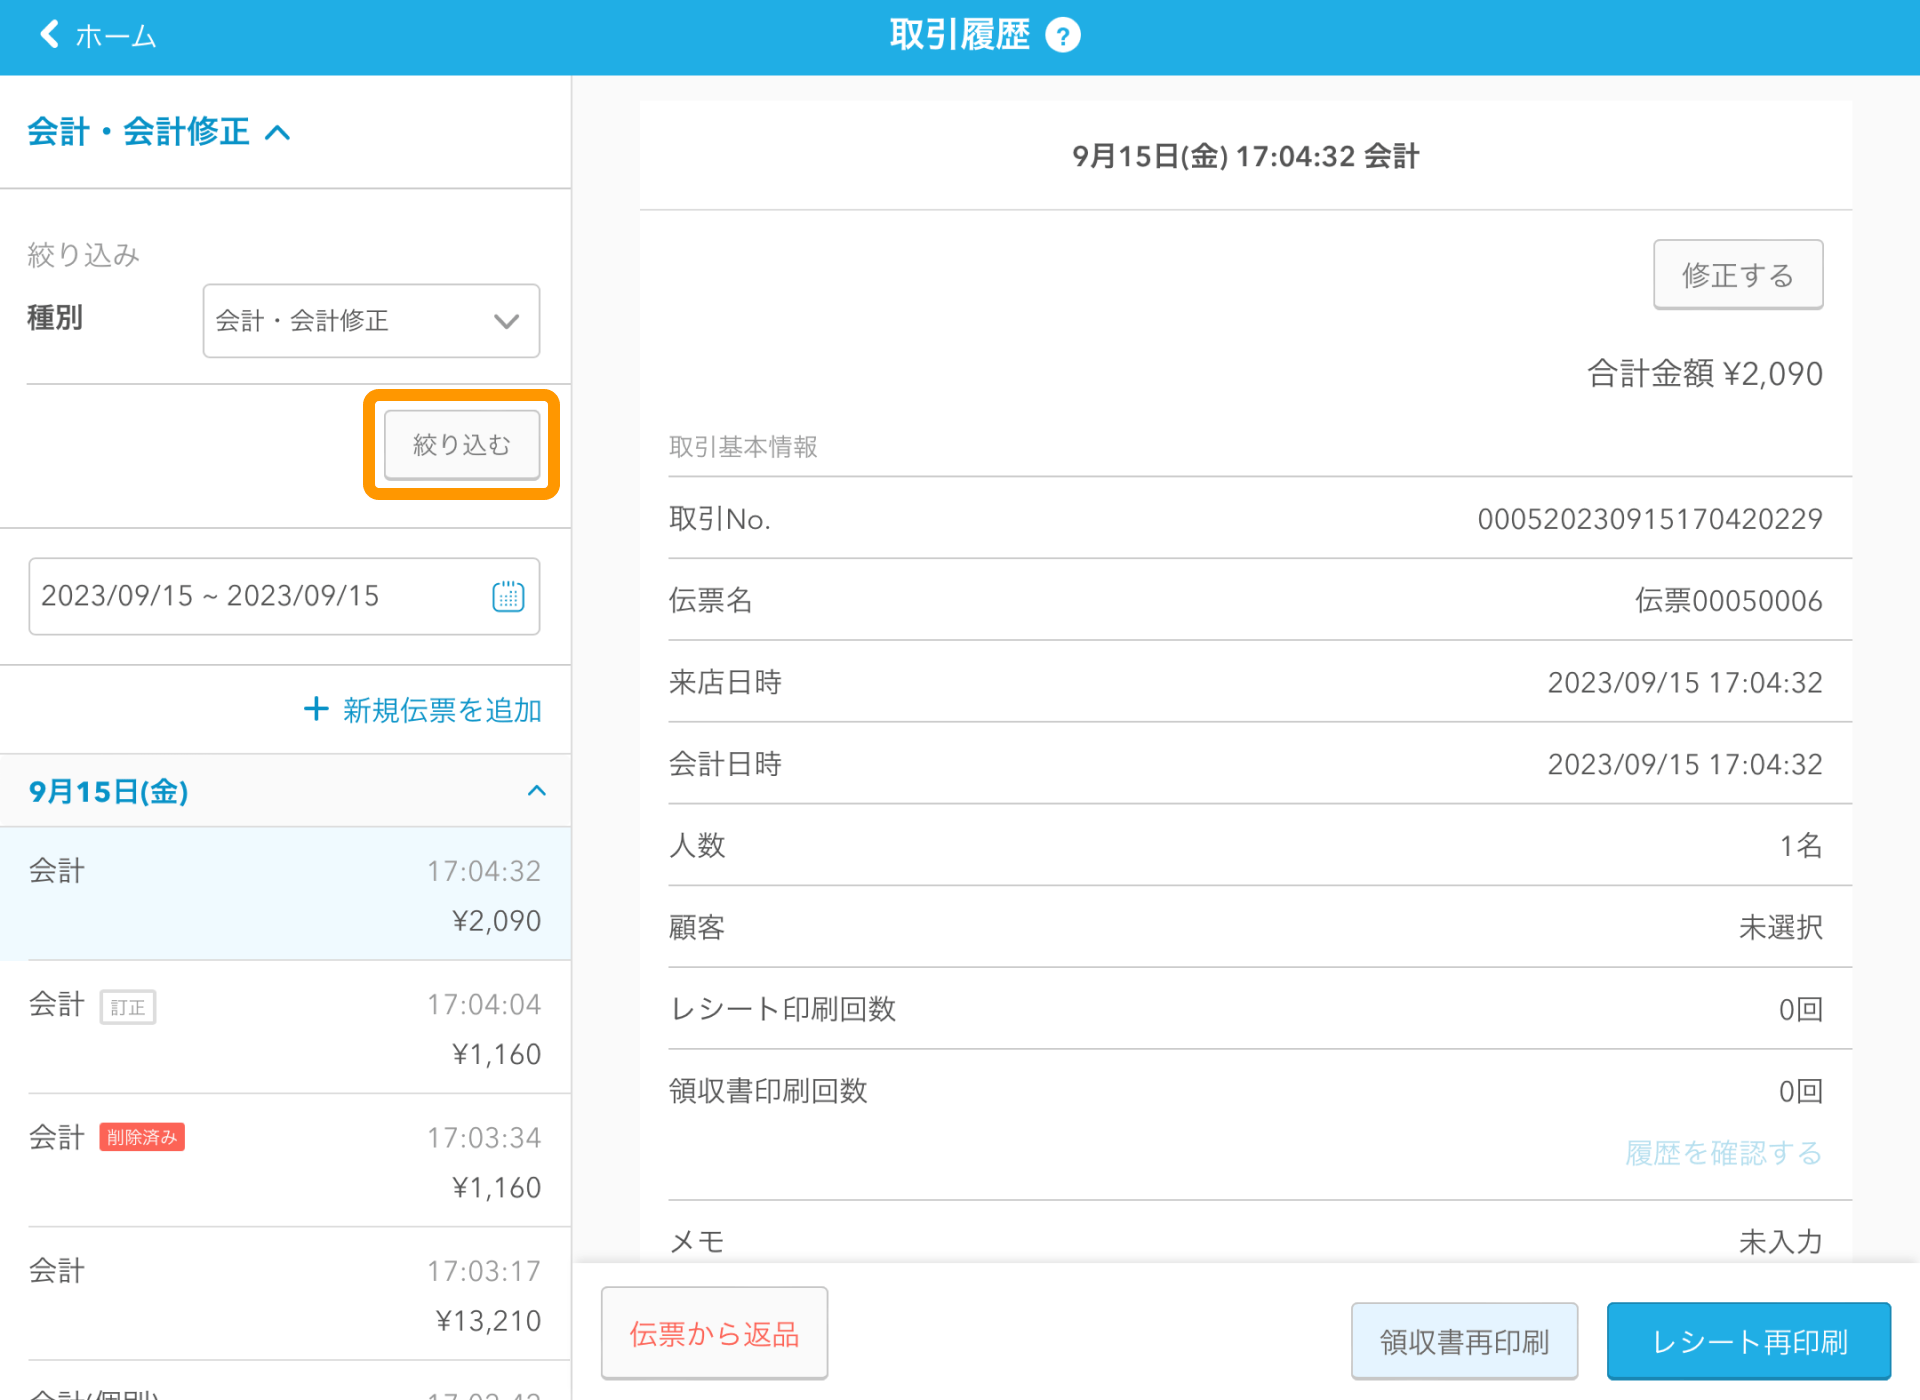Screen dimensions: 1920x1400
Task: Click the plus icon for 新規伝票を追加
Action: 316,709
